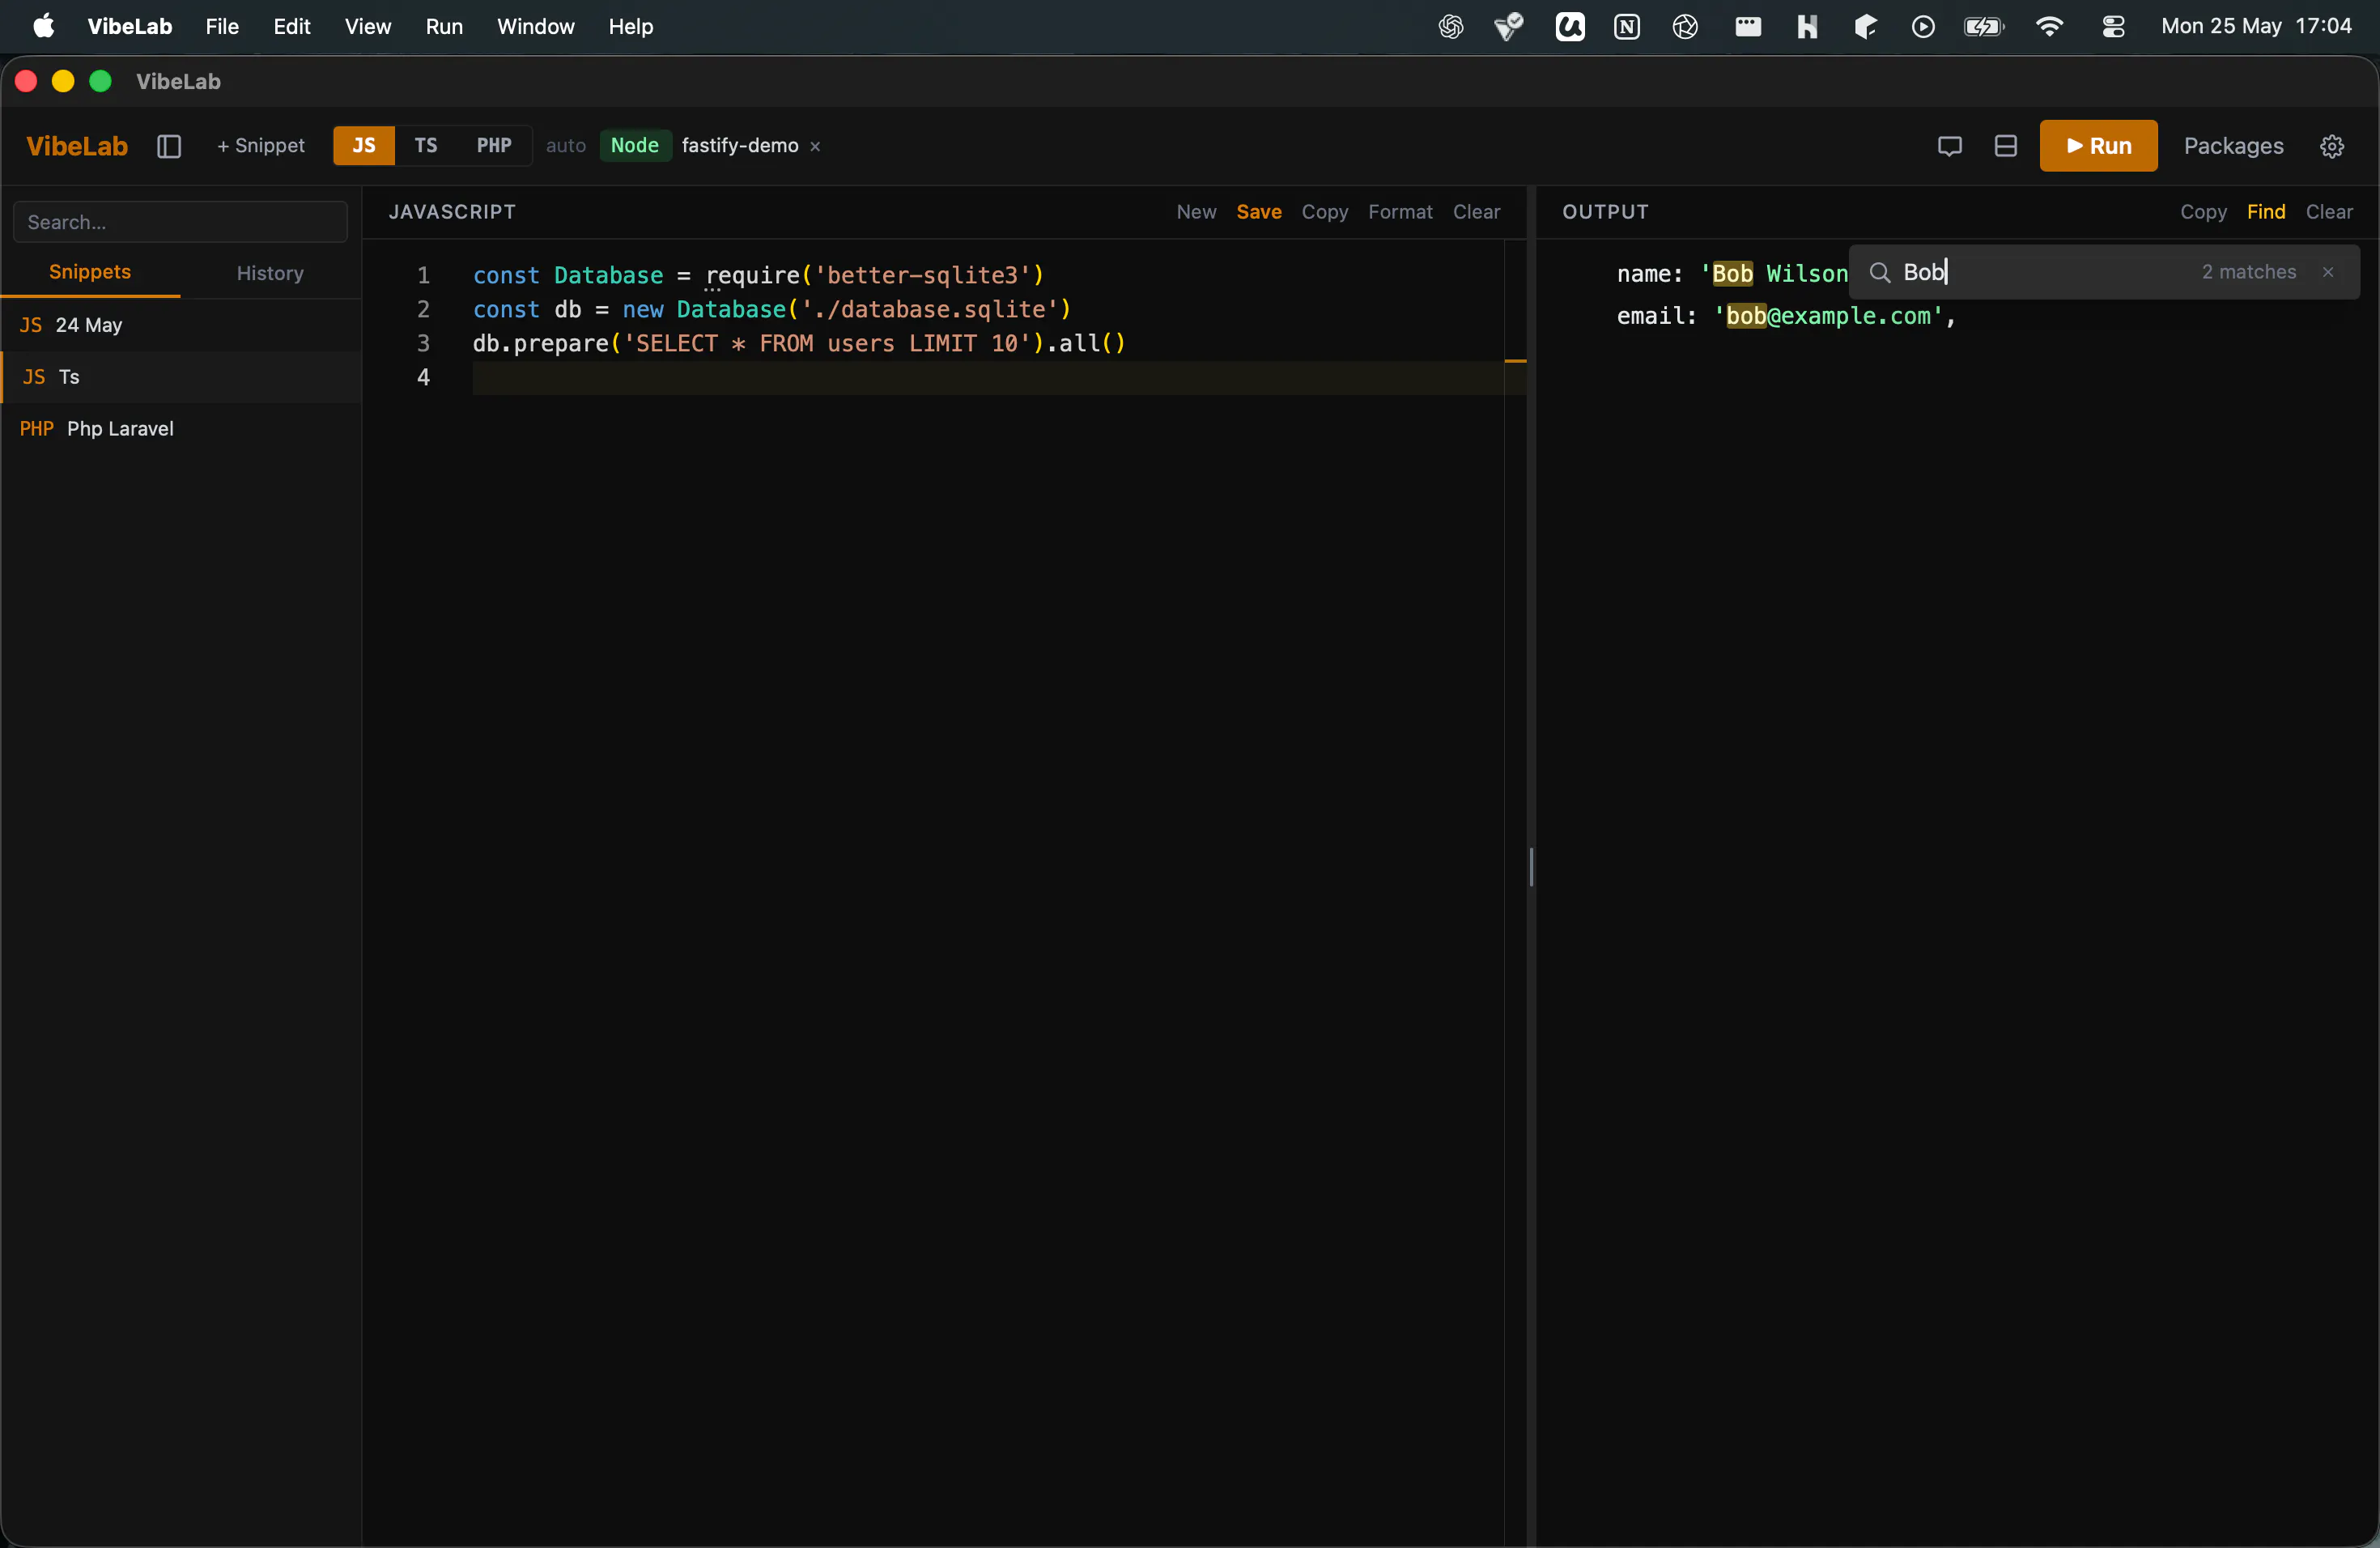Open the console/comment panel icon

(1949, 146)
